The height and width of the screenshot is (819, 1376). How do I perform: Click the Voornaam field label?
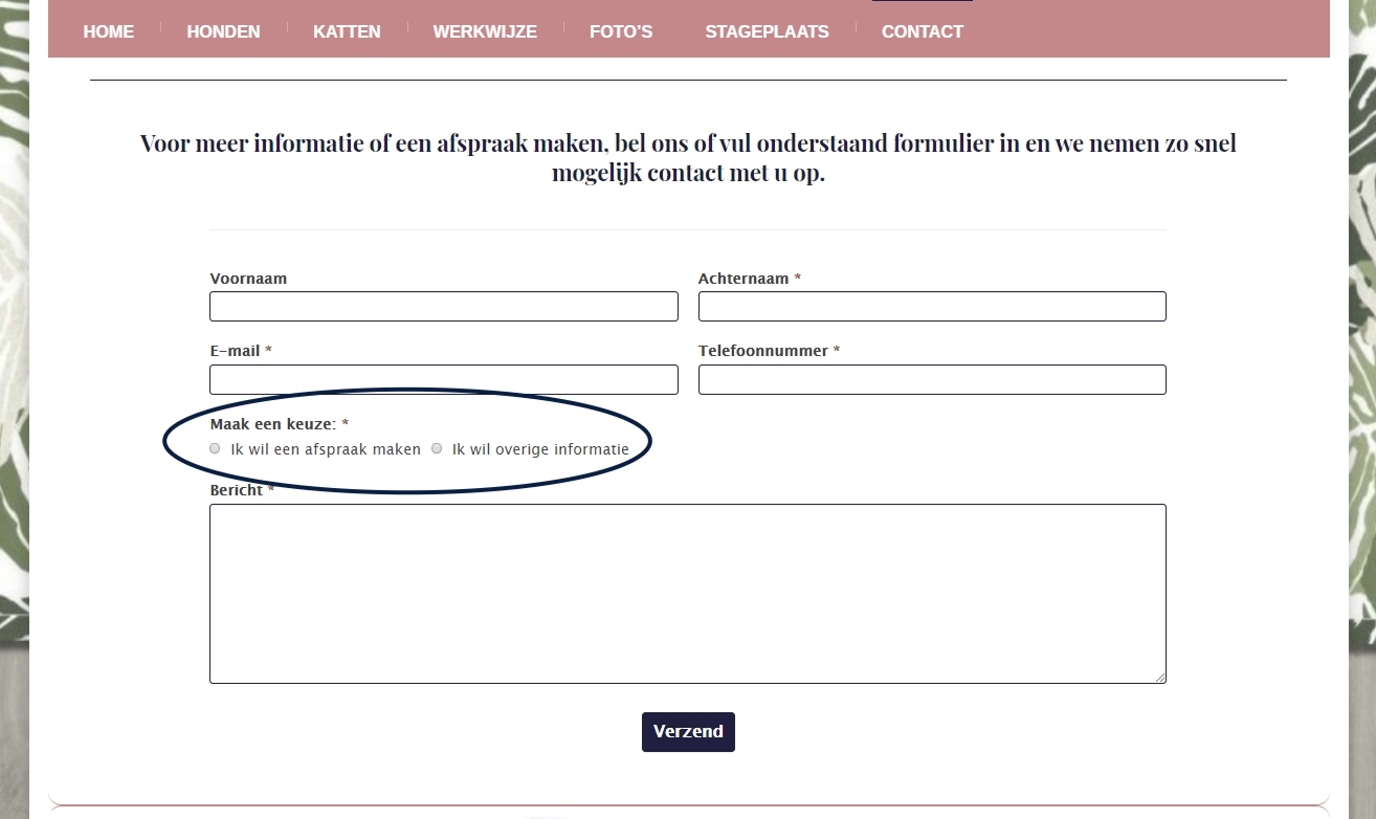248,279
